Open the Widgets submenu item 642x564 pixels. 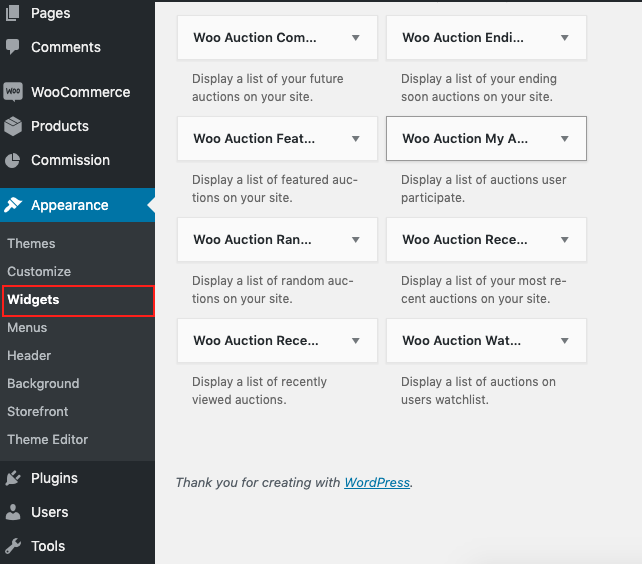(78, 301)
